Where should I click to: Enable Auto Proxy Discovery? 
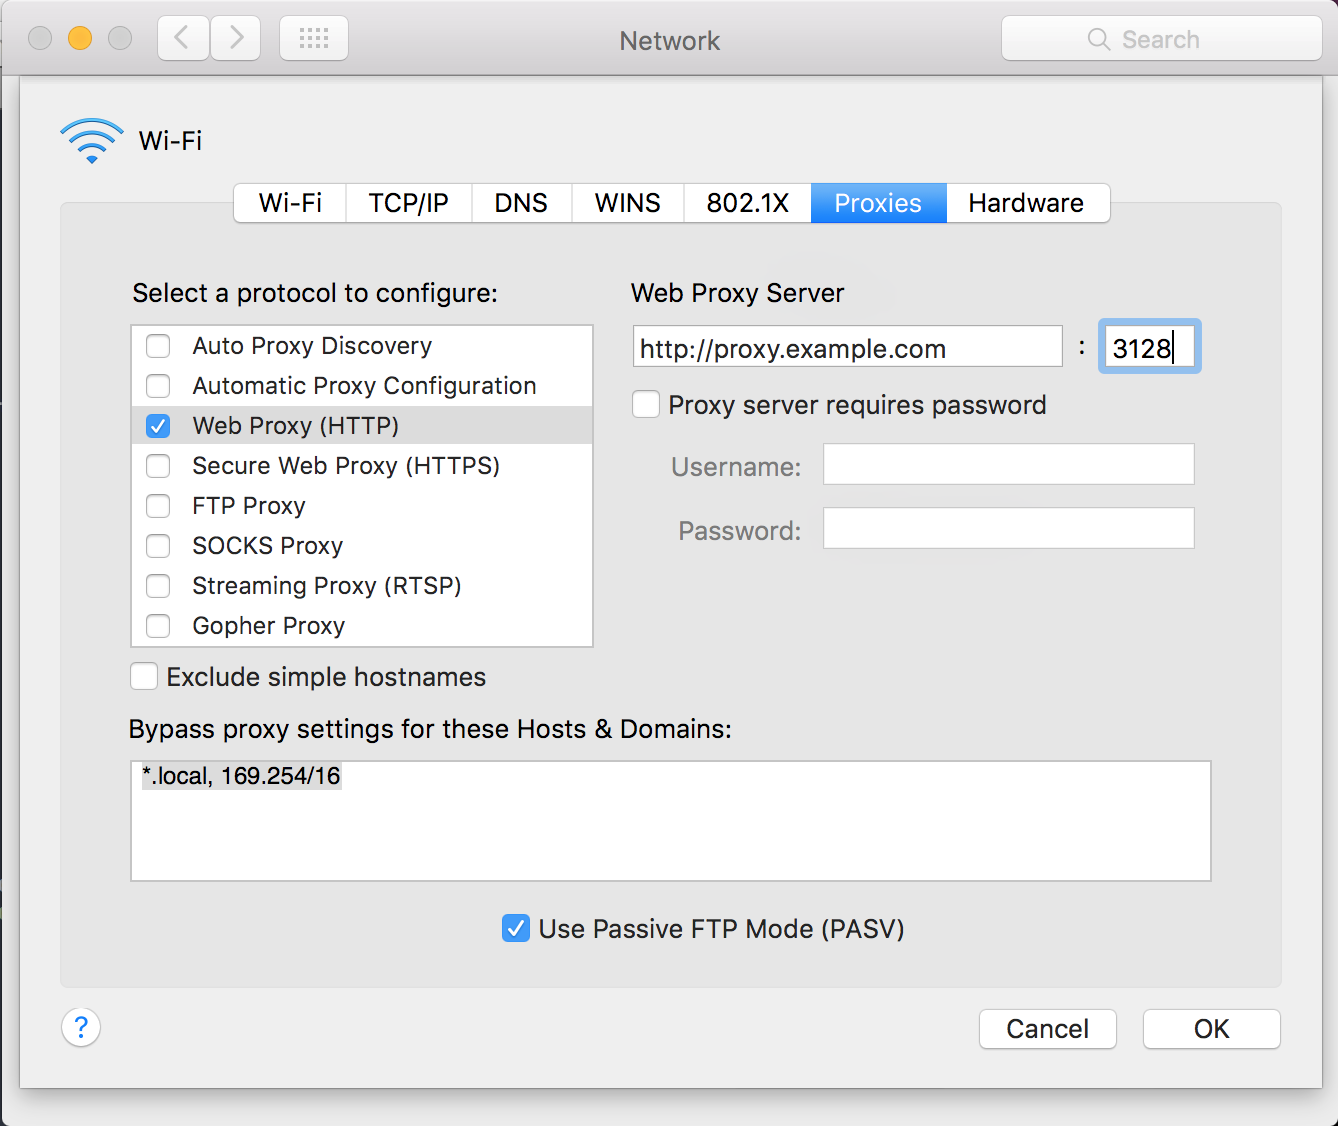pos(157,346)
